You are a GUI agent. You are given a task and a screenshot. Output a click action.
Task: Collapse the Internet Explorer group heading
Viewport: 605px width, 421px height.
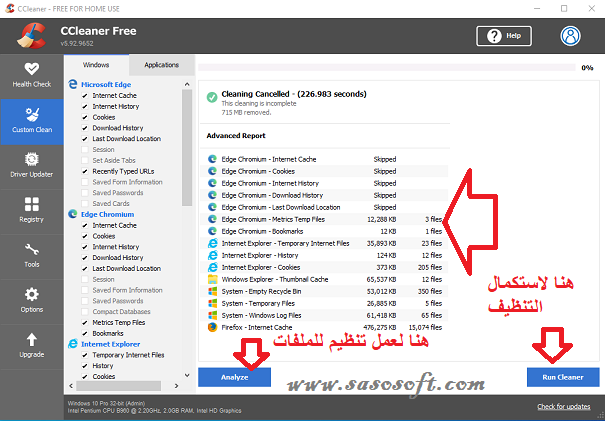[110, 344]
